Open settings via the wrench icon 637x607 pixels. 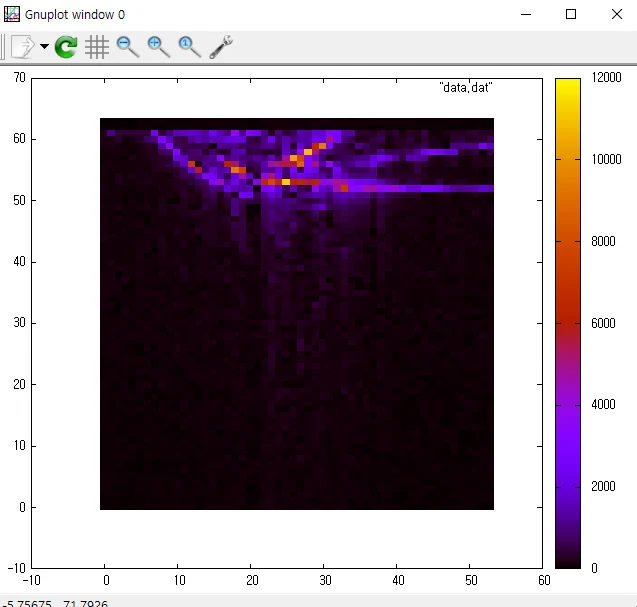221,47
